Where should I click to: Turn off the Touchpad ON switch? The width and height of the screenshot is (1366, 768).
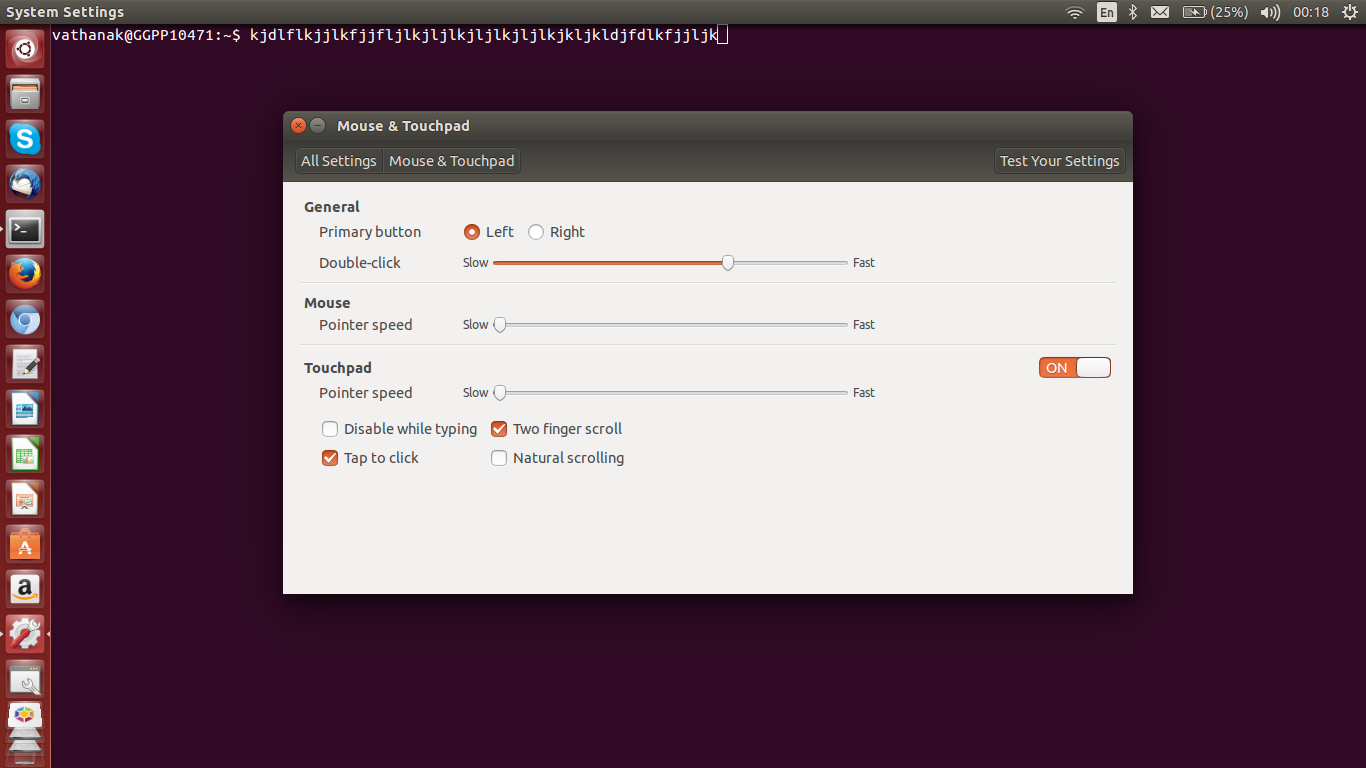[1075, 368]
